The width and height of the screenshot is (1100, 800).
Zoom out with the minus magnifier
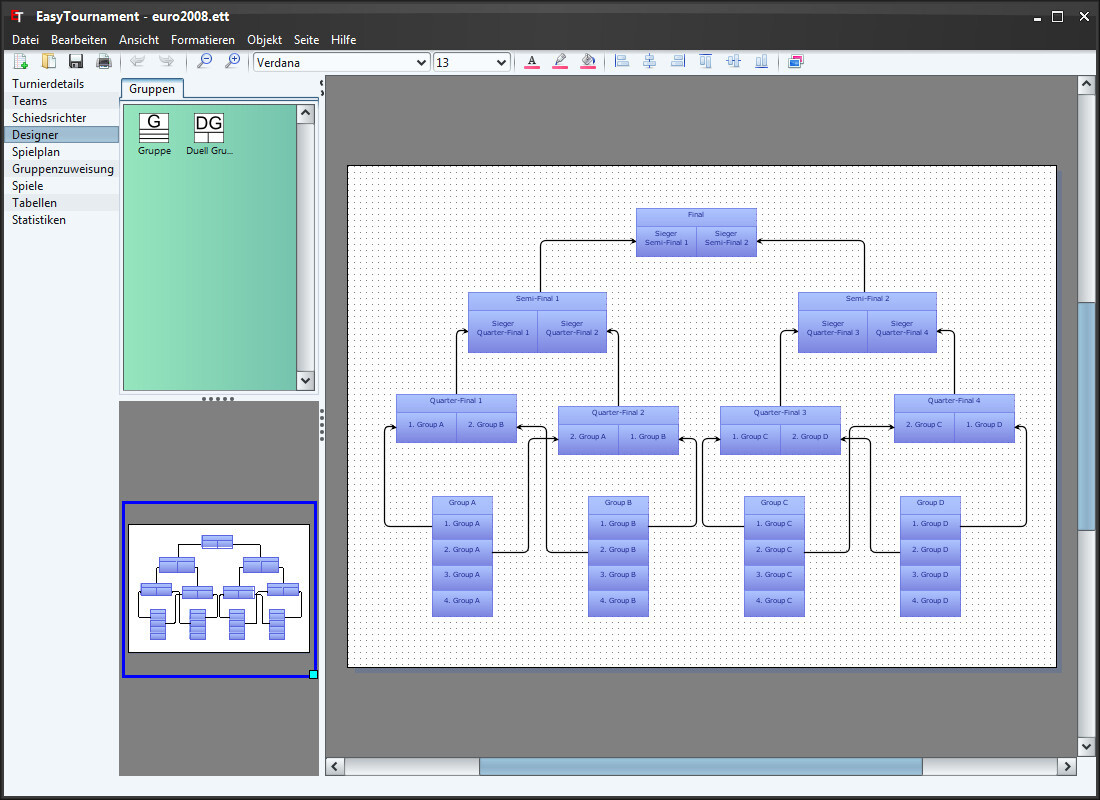click(x=204, y=62)
